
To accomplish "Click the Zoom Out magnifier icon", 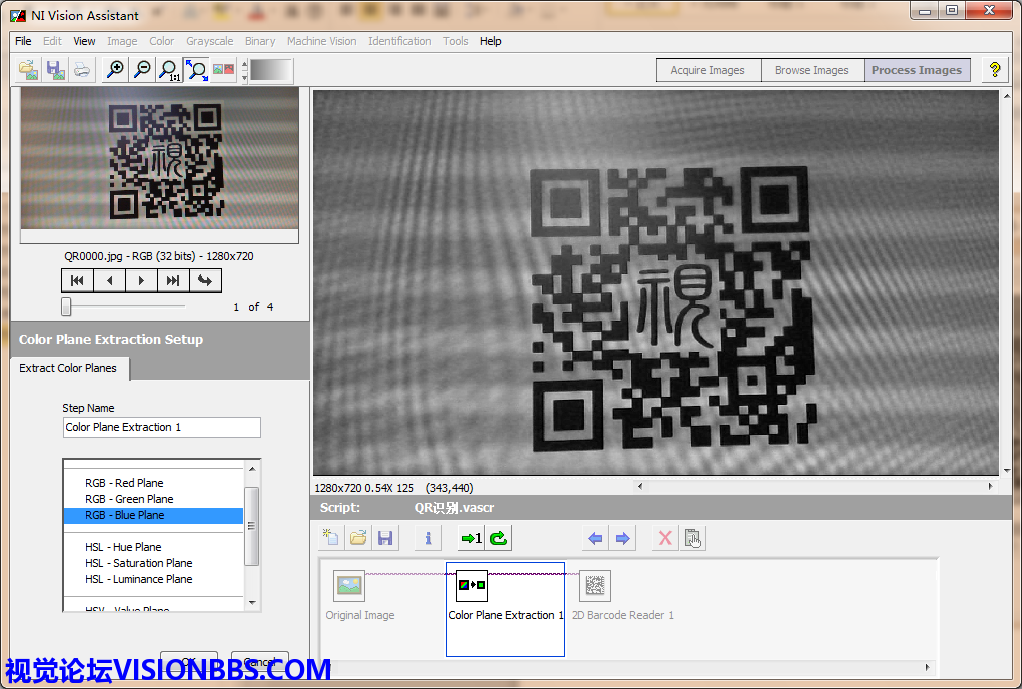I will tap(143, 70).
